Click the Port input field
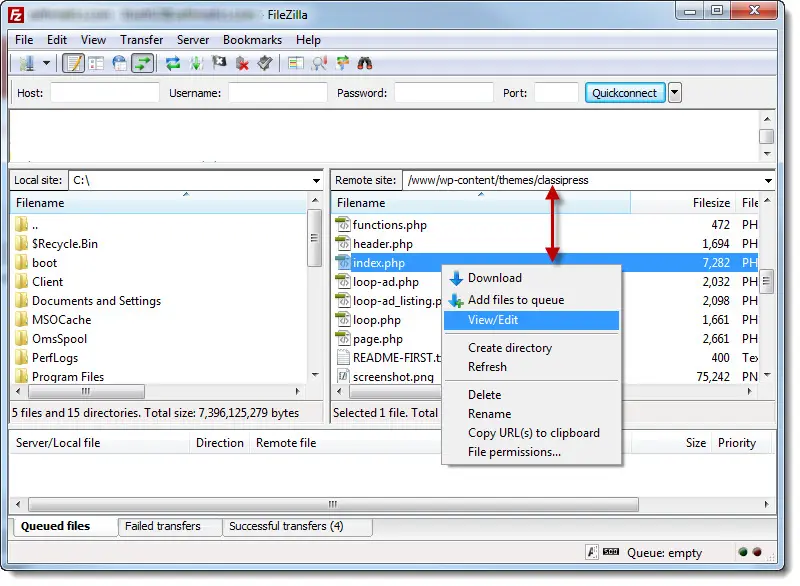This screenshot has height=586, width=800. point(556,93)
